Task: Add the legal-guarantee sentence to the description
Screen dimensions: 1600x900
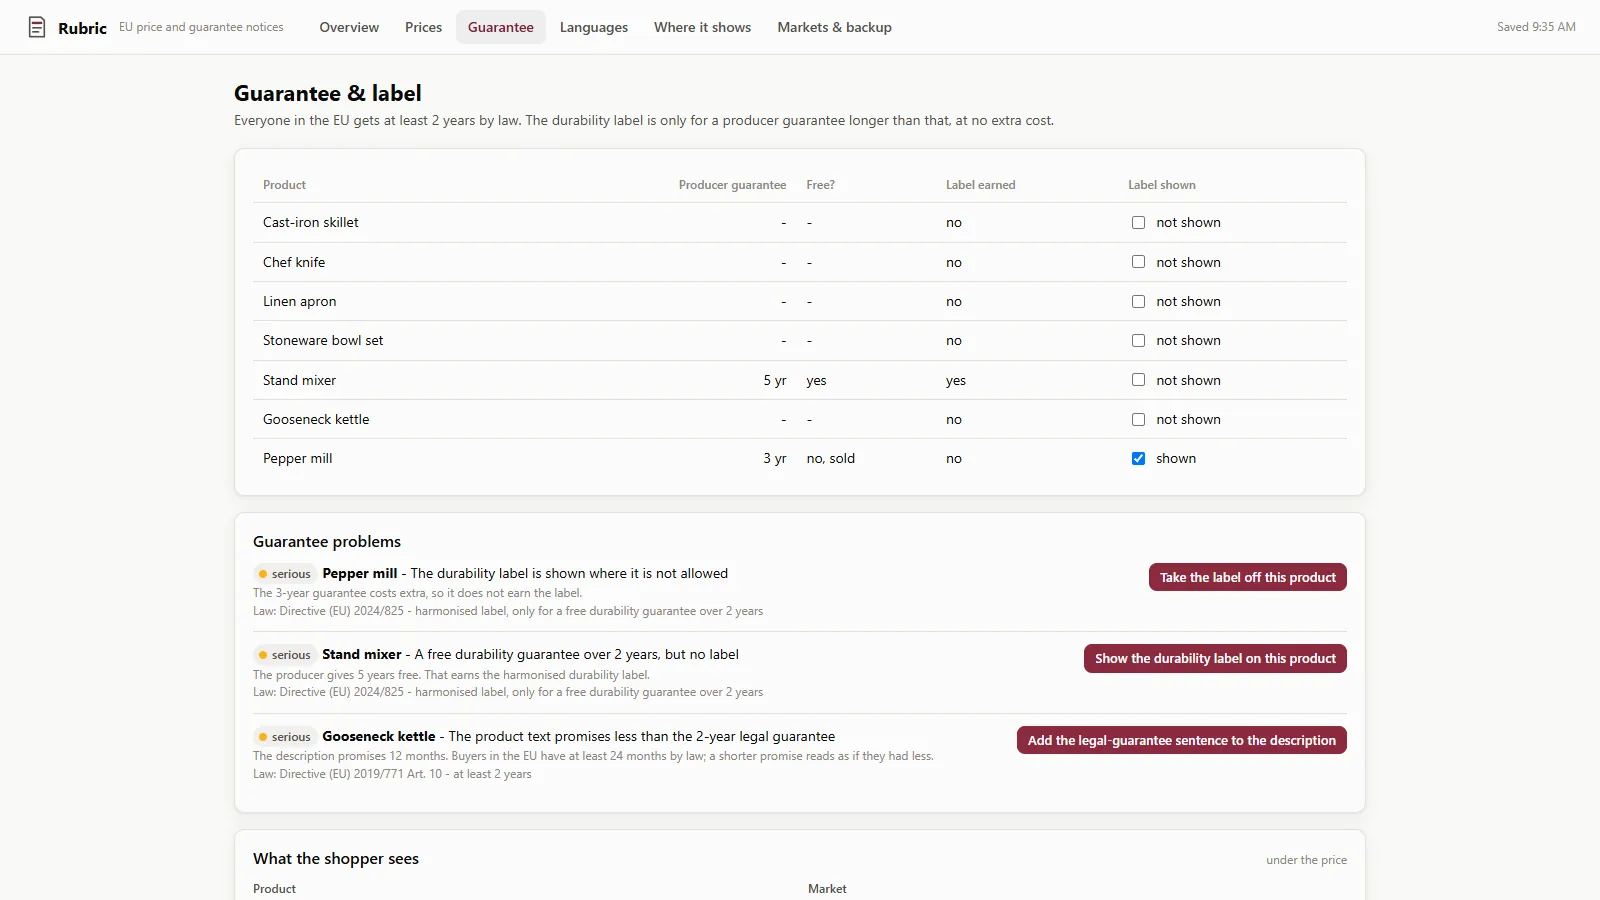Action: pyautogui.click(x=1181, y=740)
